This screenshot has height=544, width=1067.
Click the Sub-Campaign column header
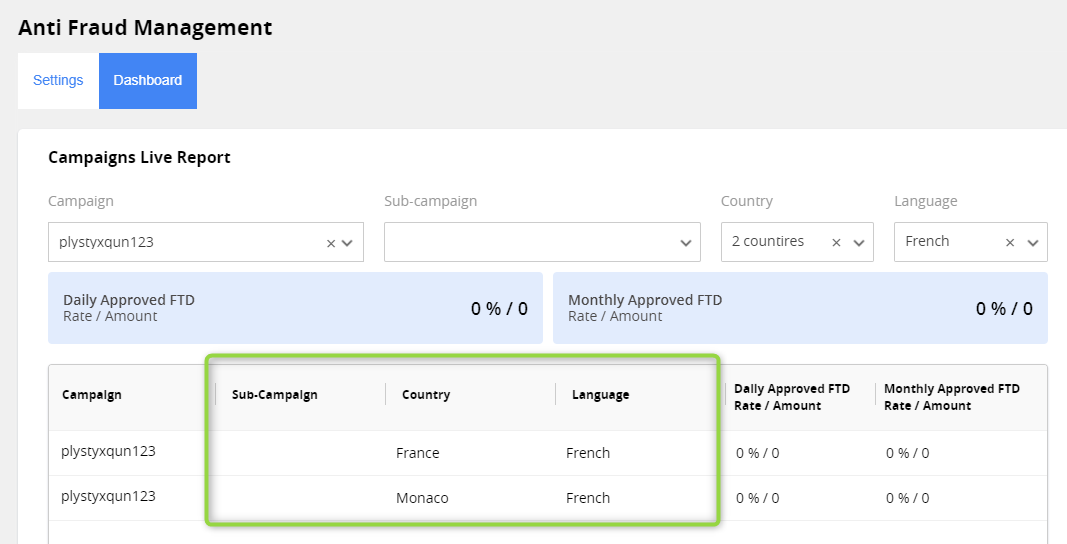pos(275,395)
